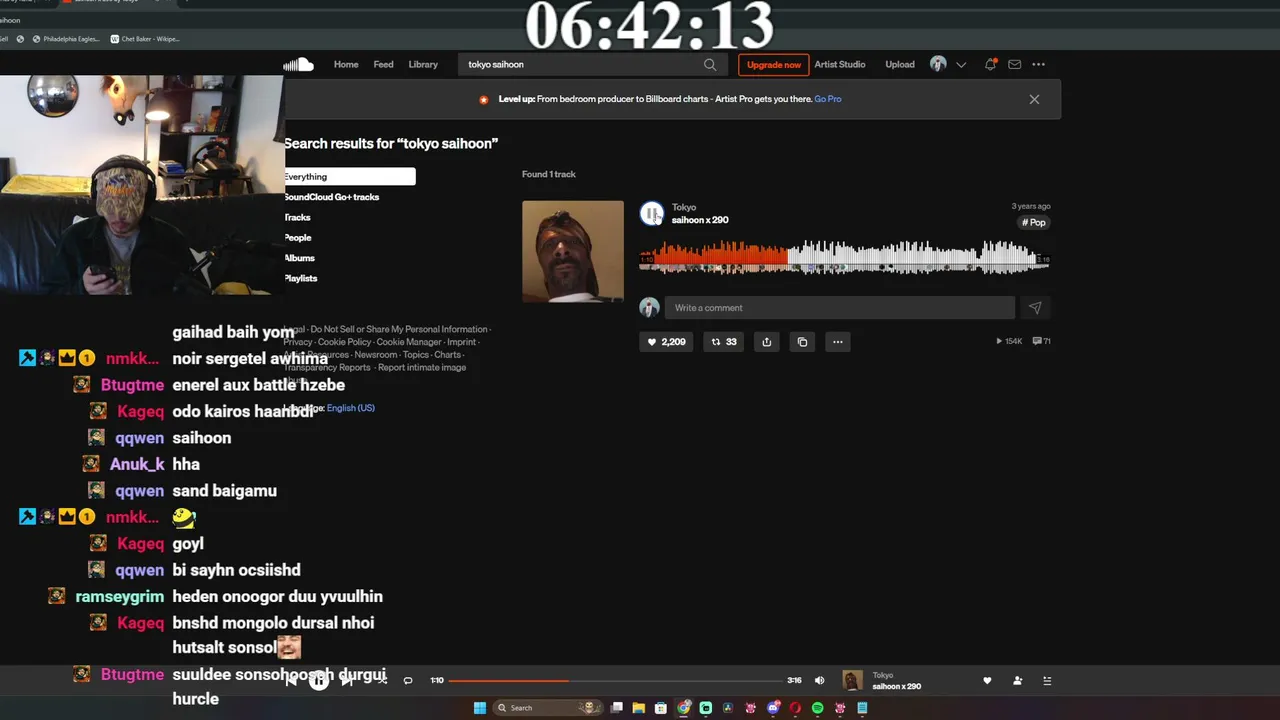Follow the artist from bottom player
The height and width of the screenshot is (720, 1280).
pyautogui.click(x=1017, y=681)
